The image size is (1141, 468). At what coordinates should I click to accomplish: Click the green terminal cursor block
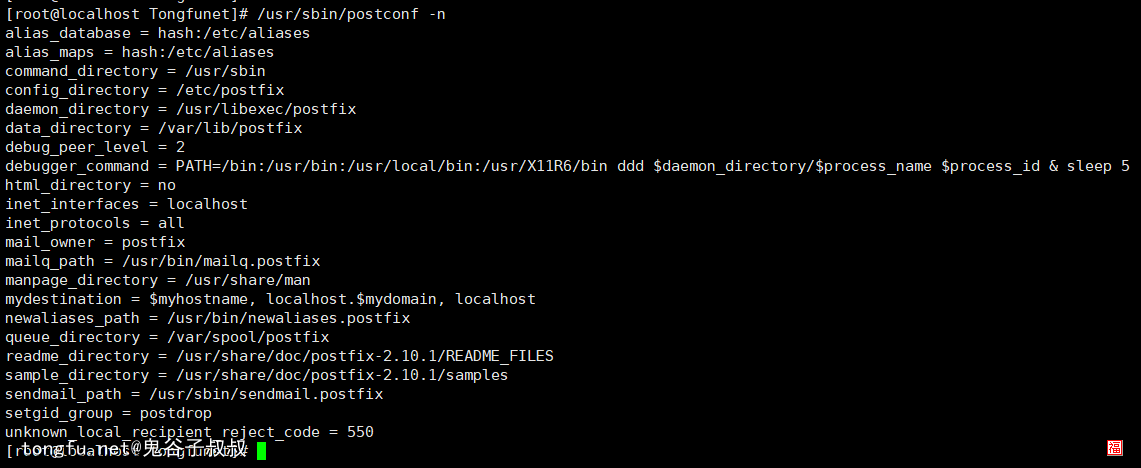(262, 451)
